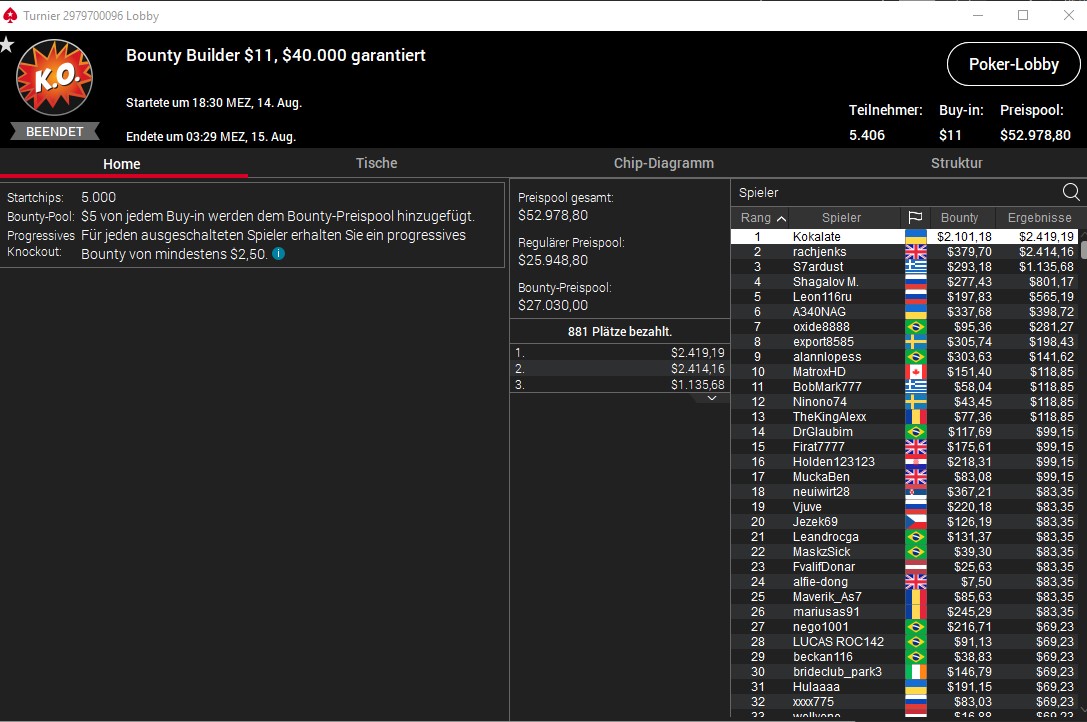Click Kokalate's country flag
Screen dimensions: 1087x722
[915, 237]
